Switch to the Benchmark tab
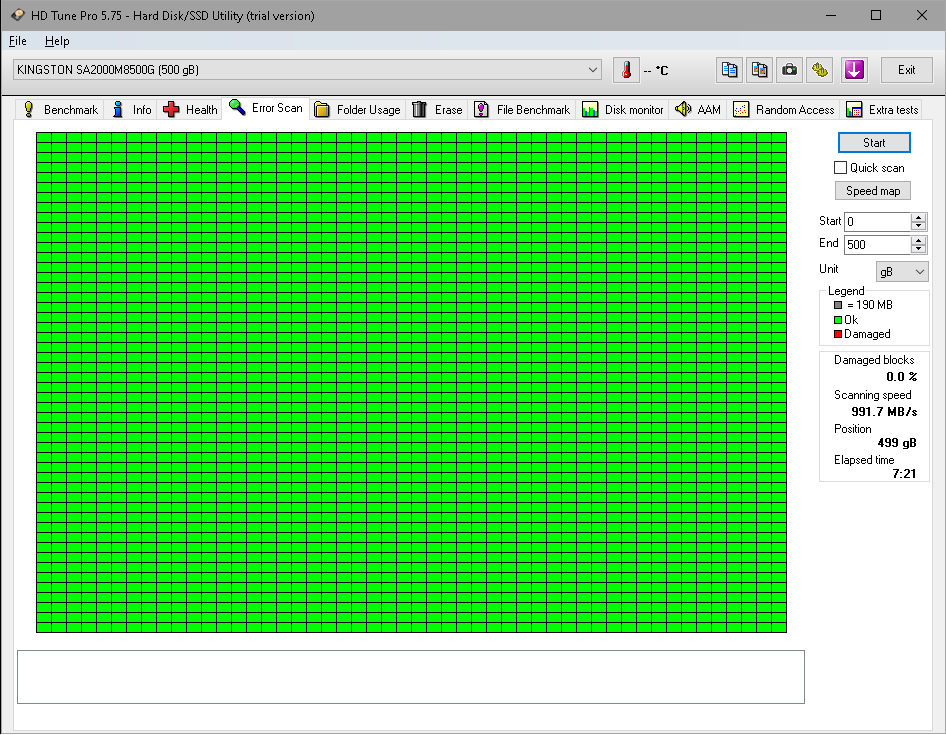The width and height of the screenshot is (946, 735). 60,109
